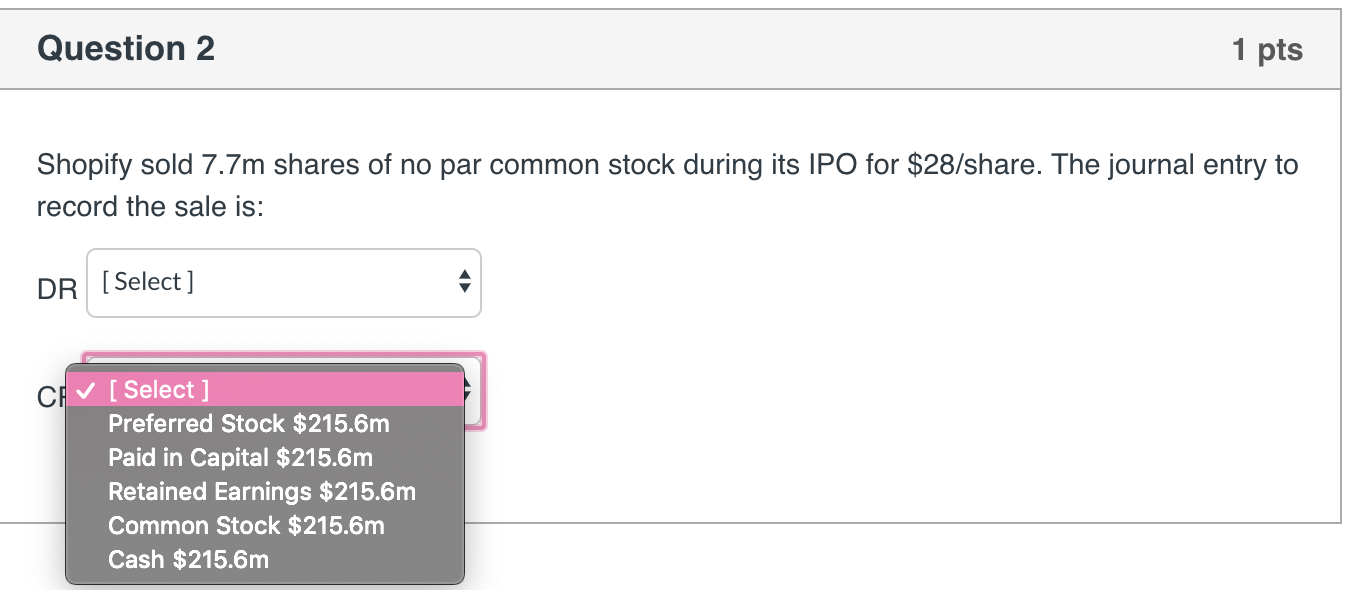Click the '1 pts' label

[1266, 49]
